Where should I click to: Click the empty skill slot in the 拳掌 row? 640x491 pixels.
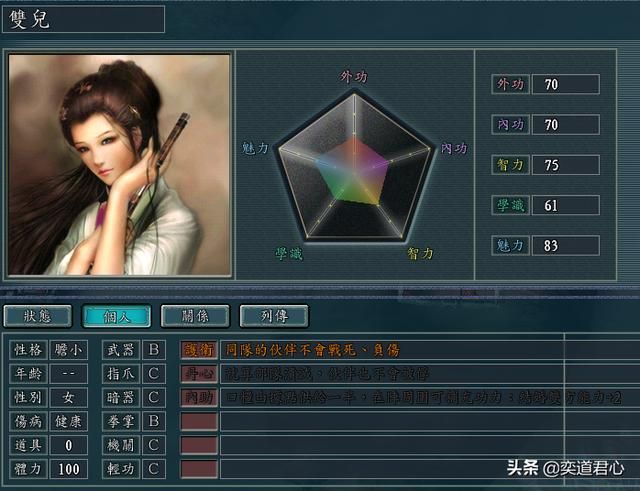click(199, 421)
